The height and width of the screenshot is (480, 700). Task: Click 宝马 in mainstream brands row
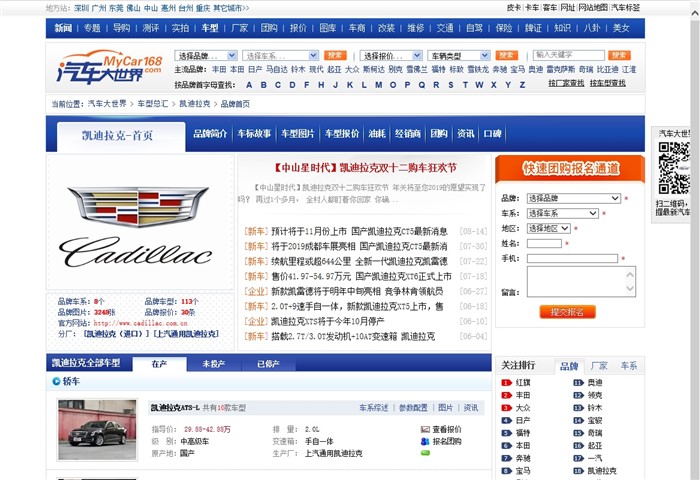(517, 69)
